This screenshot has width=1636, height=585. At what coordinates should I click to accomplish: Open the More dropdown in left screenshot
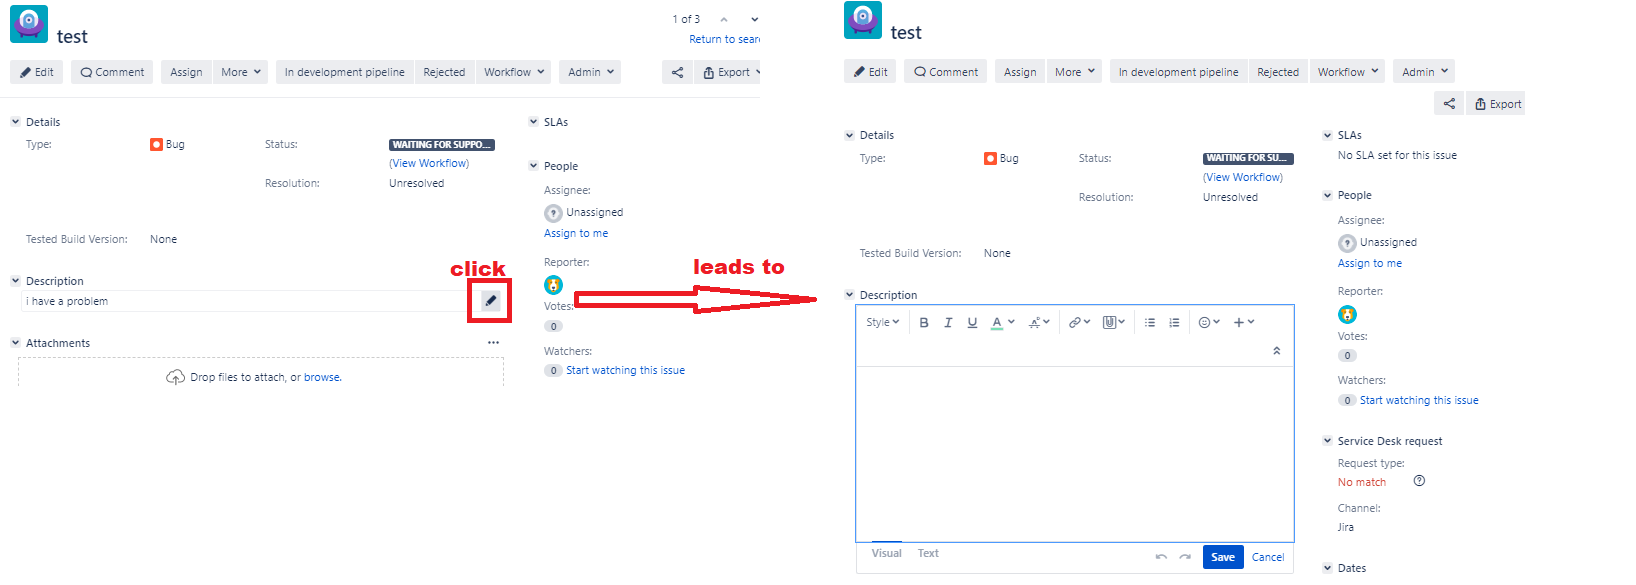pyautogui.click(x=241, y=72)
